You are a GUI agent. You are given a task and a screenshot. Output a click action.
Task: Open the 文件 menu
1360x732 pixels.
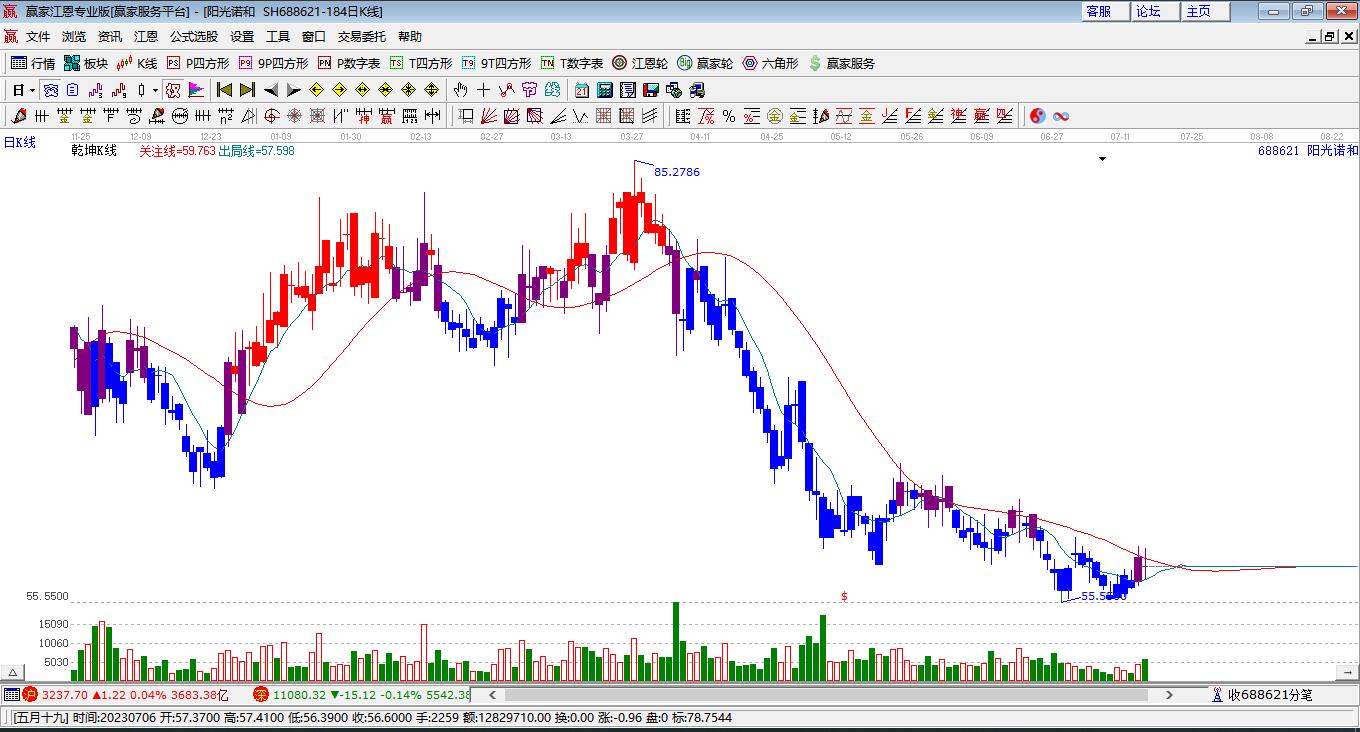tap(38, 37)
